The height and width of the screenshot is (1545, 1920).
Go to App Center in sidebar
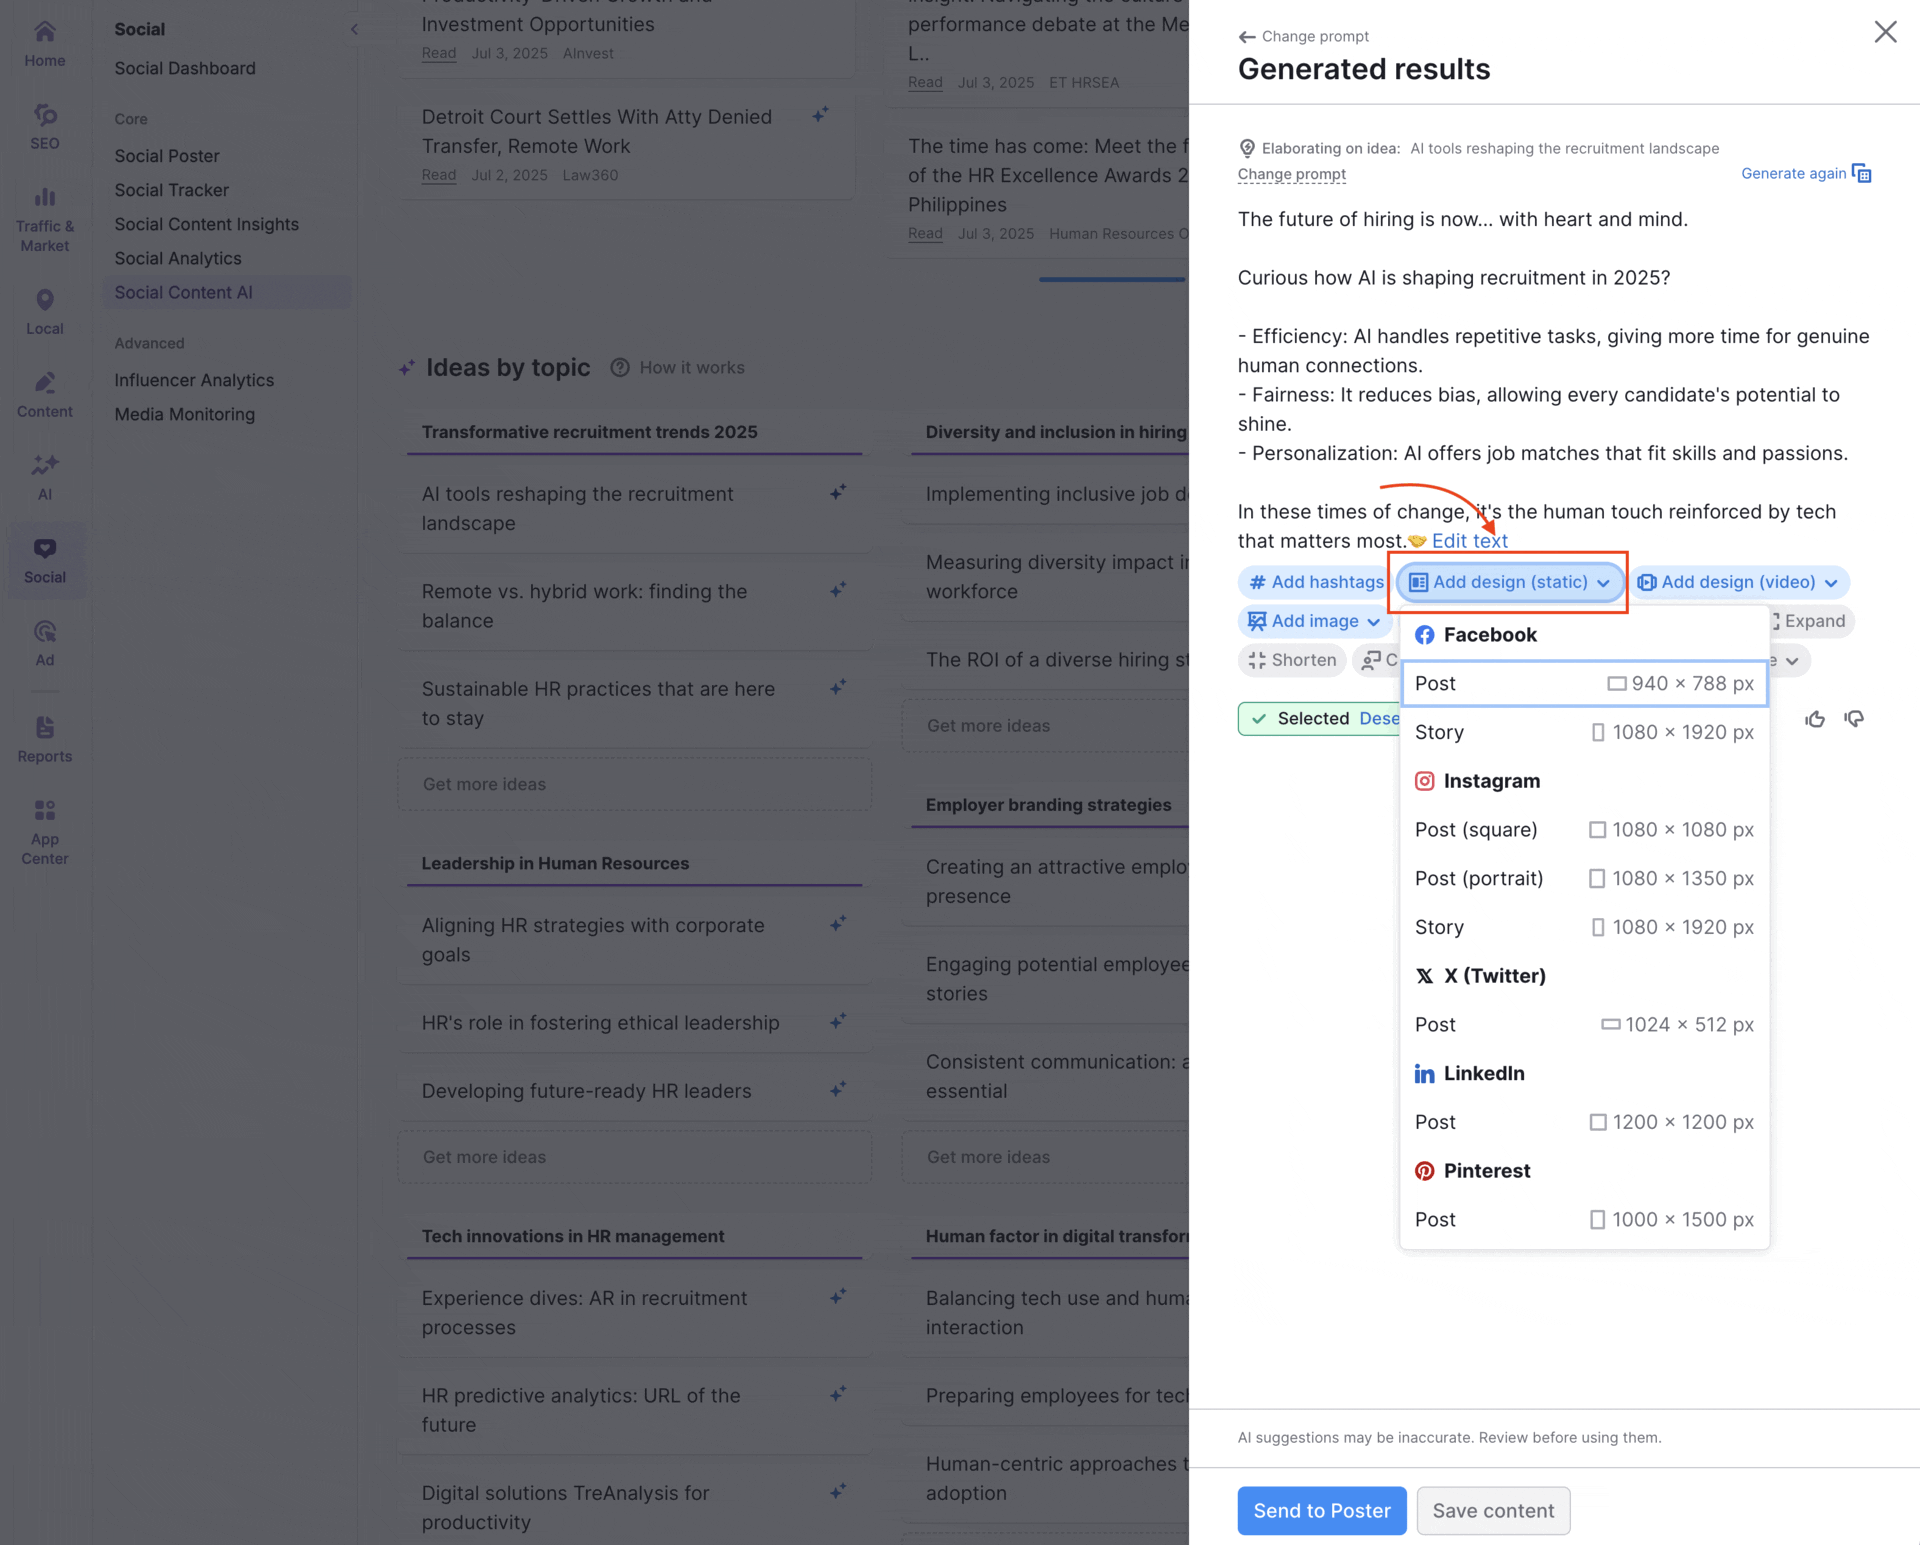coord(45,831)
